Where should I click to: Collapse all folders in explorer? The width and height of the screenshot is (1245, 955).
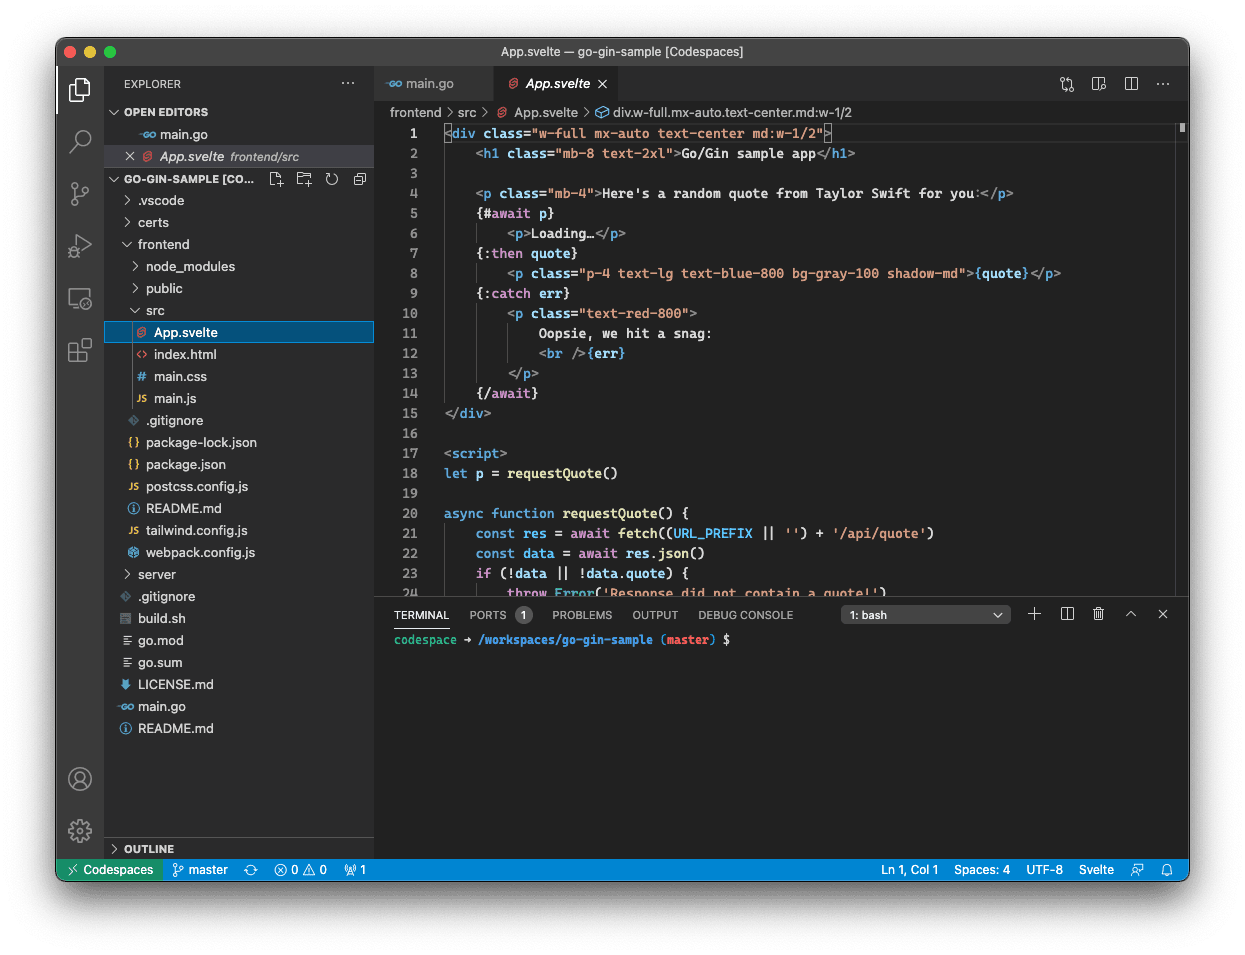(x=360, y=179)
